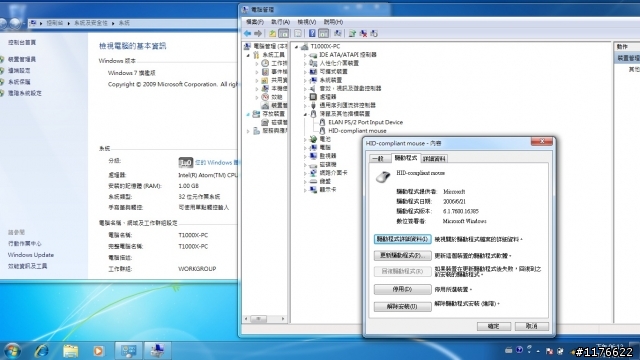Viewport: 640px width, 360px height.
Task: Expand the Event Viewer node in left tree
Action: [x=257, y=72]
